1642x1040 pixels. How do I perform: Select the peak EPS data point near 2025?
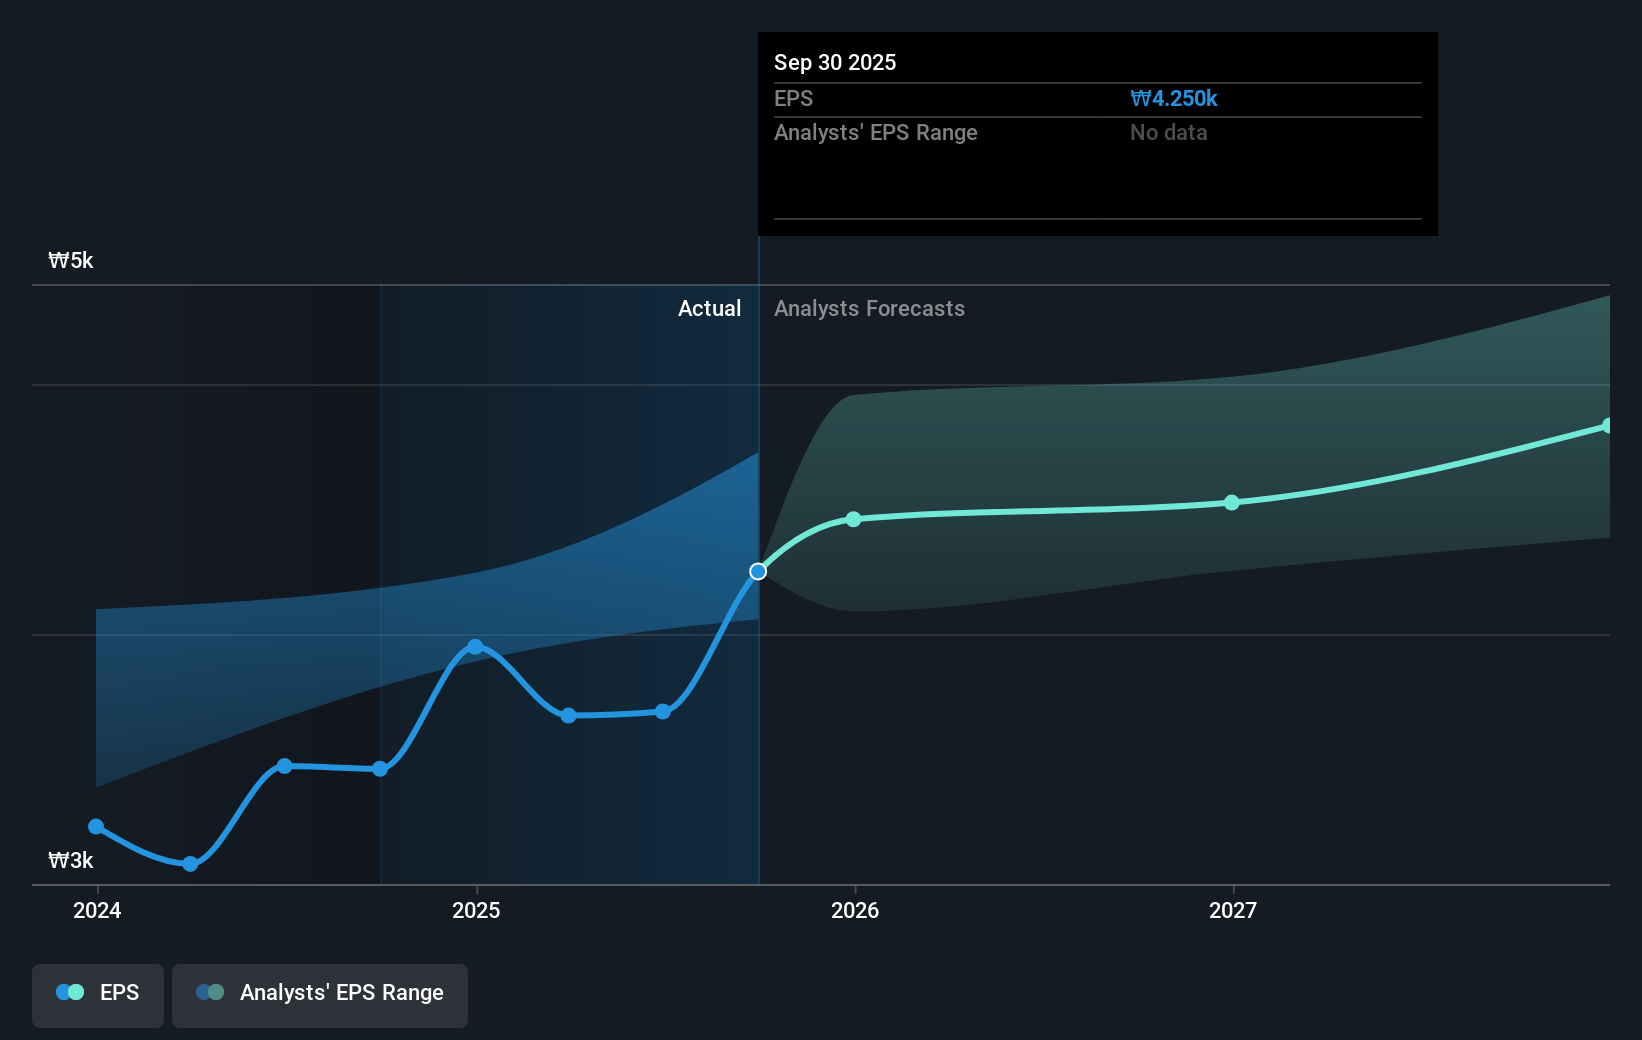click(476, 647)
